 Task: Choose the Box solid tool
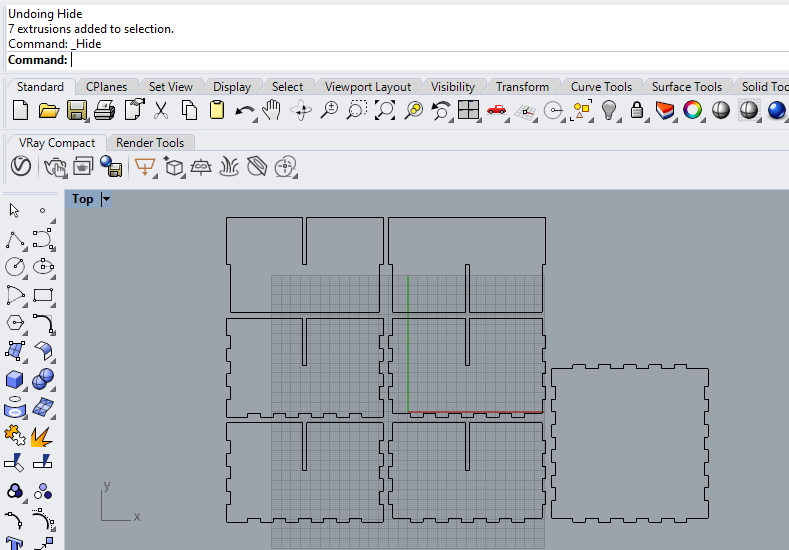click(15, 379)
